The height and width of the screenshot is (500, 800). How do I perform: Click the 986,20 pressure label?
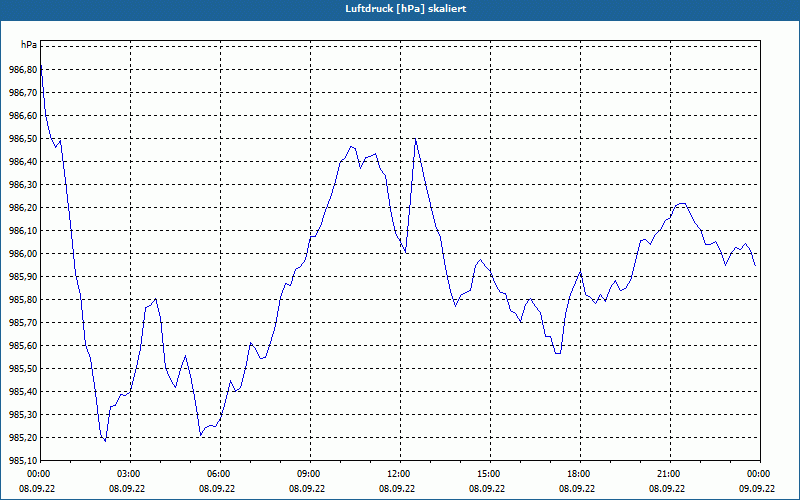point(23,208)
